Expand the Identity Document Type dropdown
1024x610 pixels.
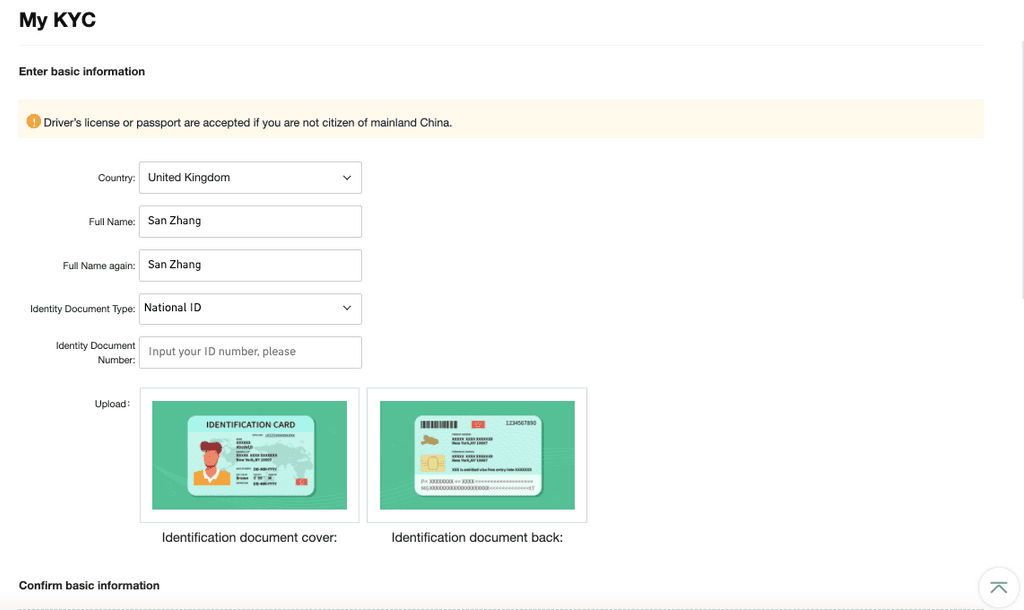coord(250,308)
